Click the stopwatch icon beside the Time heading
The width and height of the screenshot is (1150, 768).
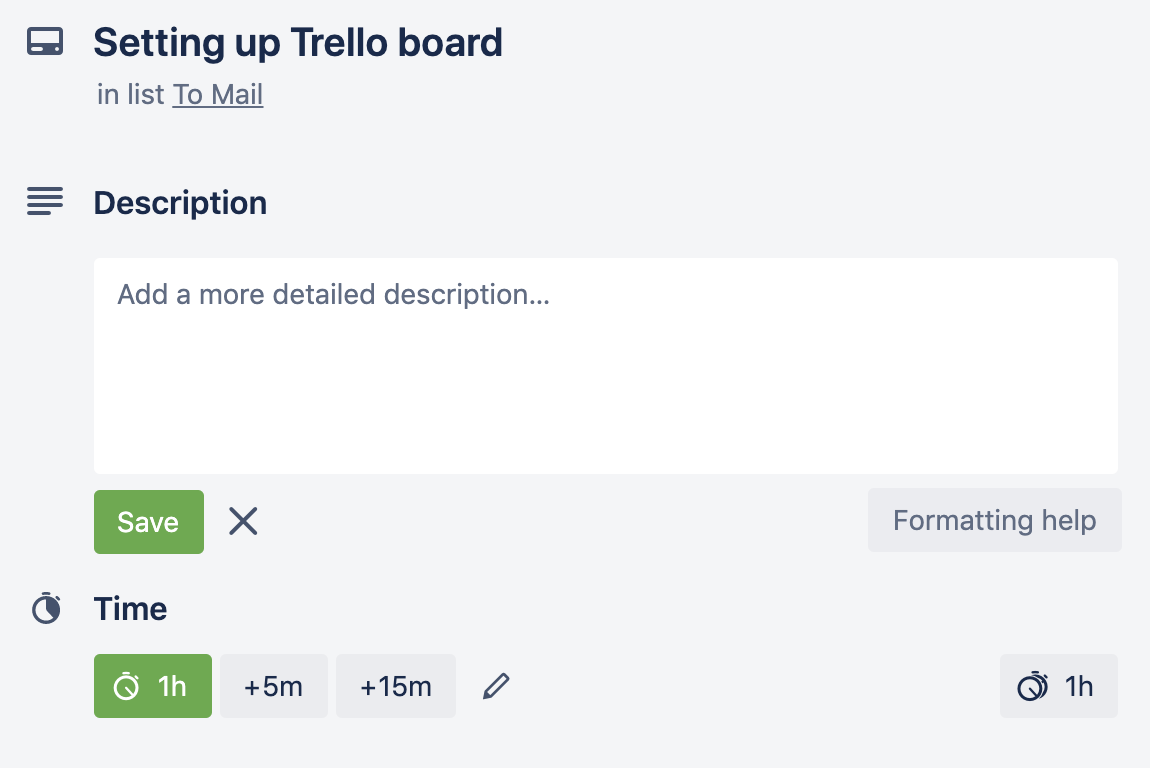[46, 609]
